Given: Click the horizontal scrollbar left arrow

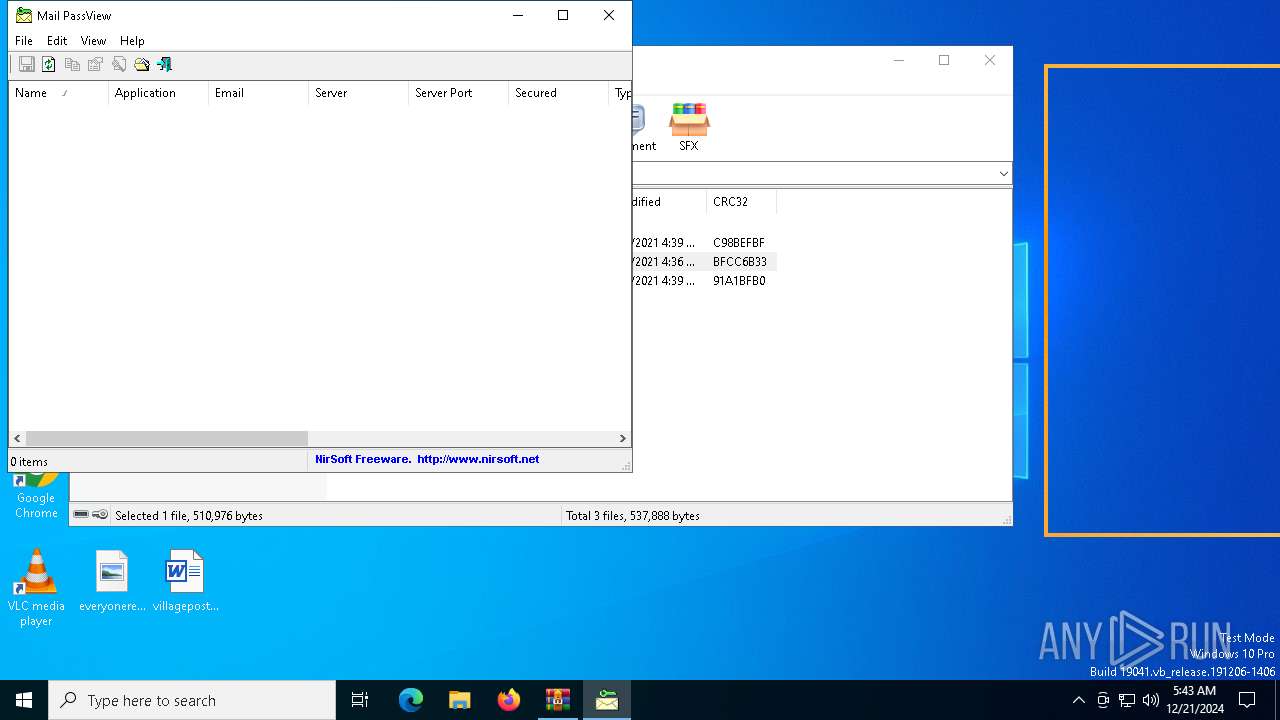Looking at the screenshot, I should point(17,438).
